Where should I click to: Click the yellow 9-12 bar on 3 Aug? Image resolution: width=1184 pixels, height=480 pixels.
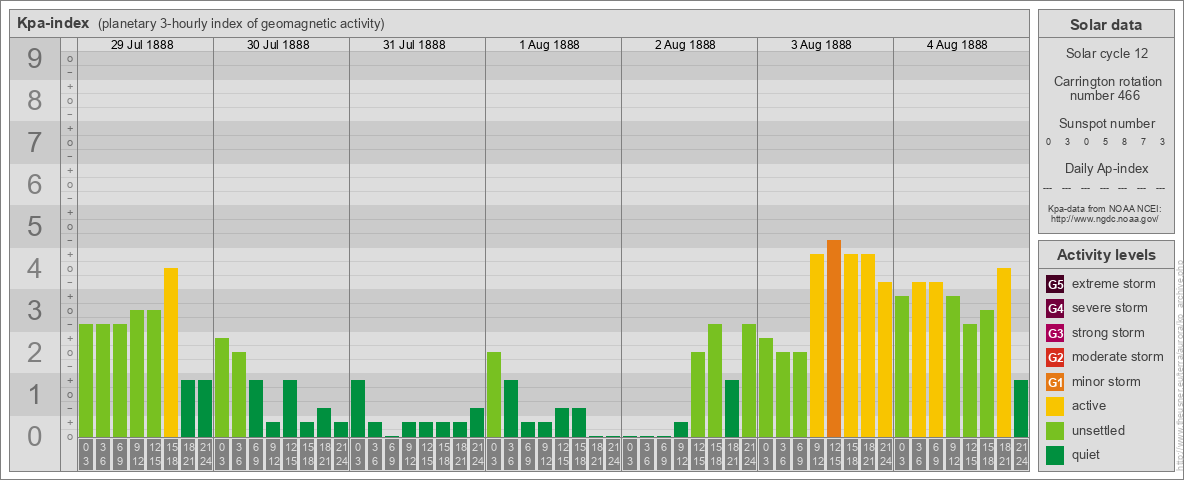coord(817,346)
